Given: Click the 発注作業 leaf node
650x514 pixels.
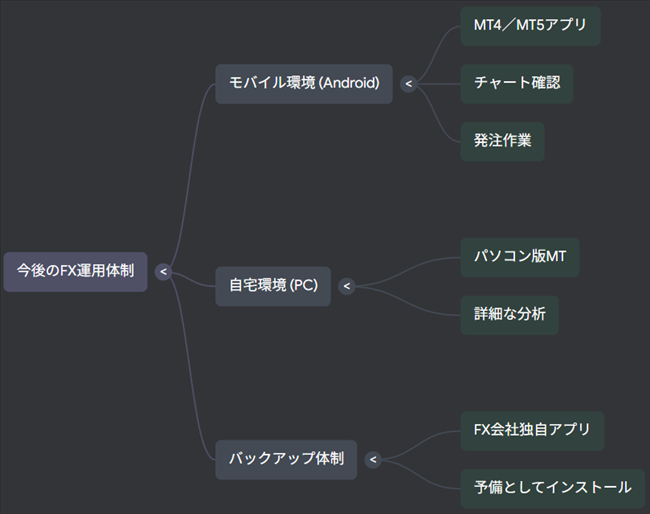Looking at the screenshot, I should click(x=502, y=141).
